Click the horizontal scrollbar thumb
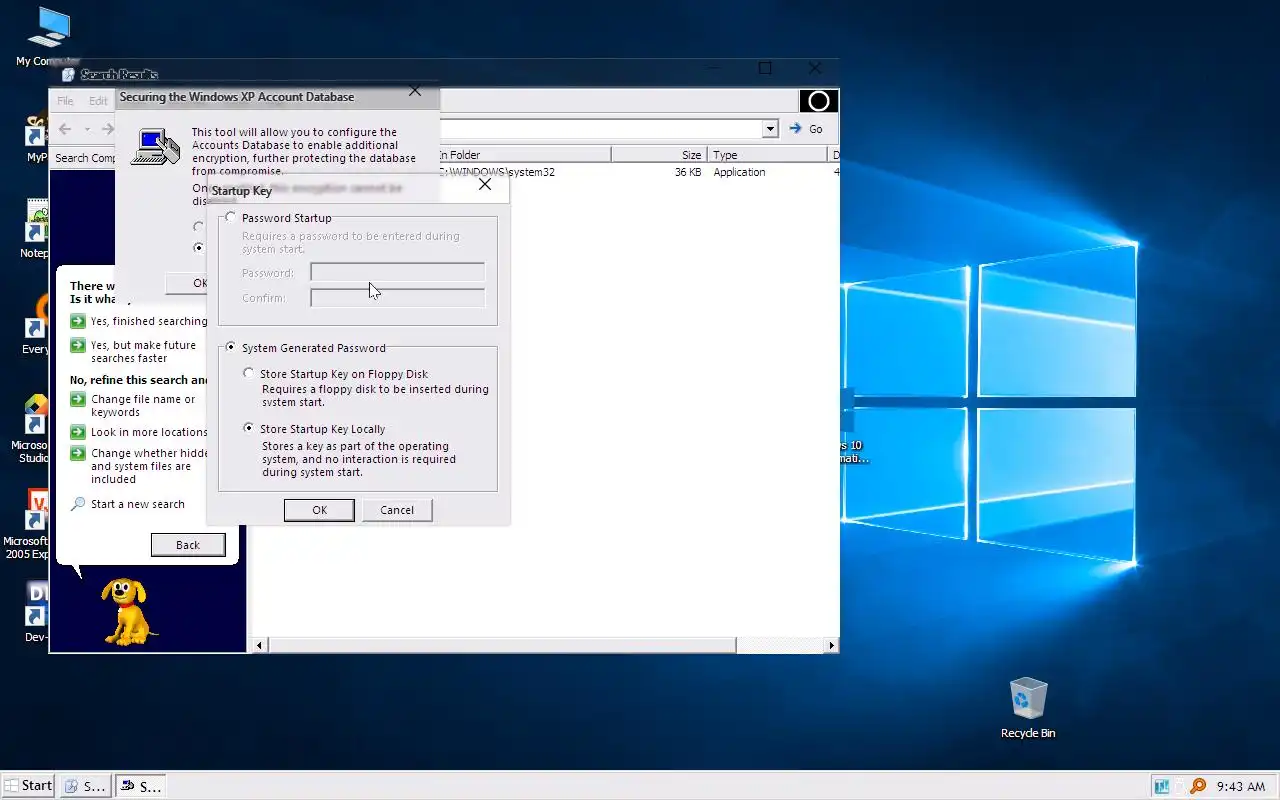1280x800 pixels. [x=501, y=646]
